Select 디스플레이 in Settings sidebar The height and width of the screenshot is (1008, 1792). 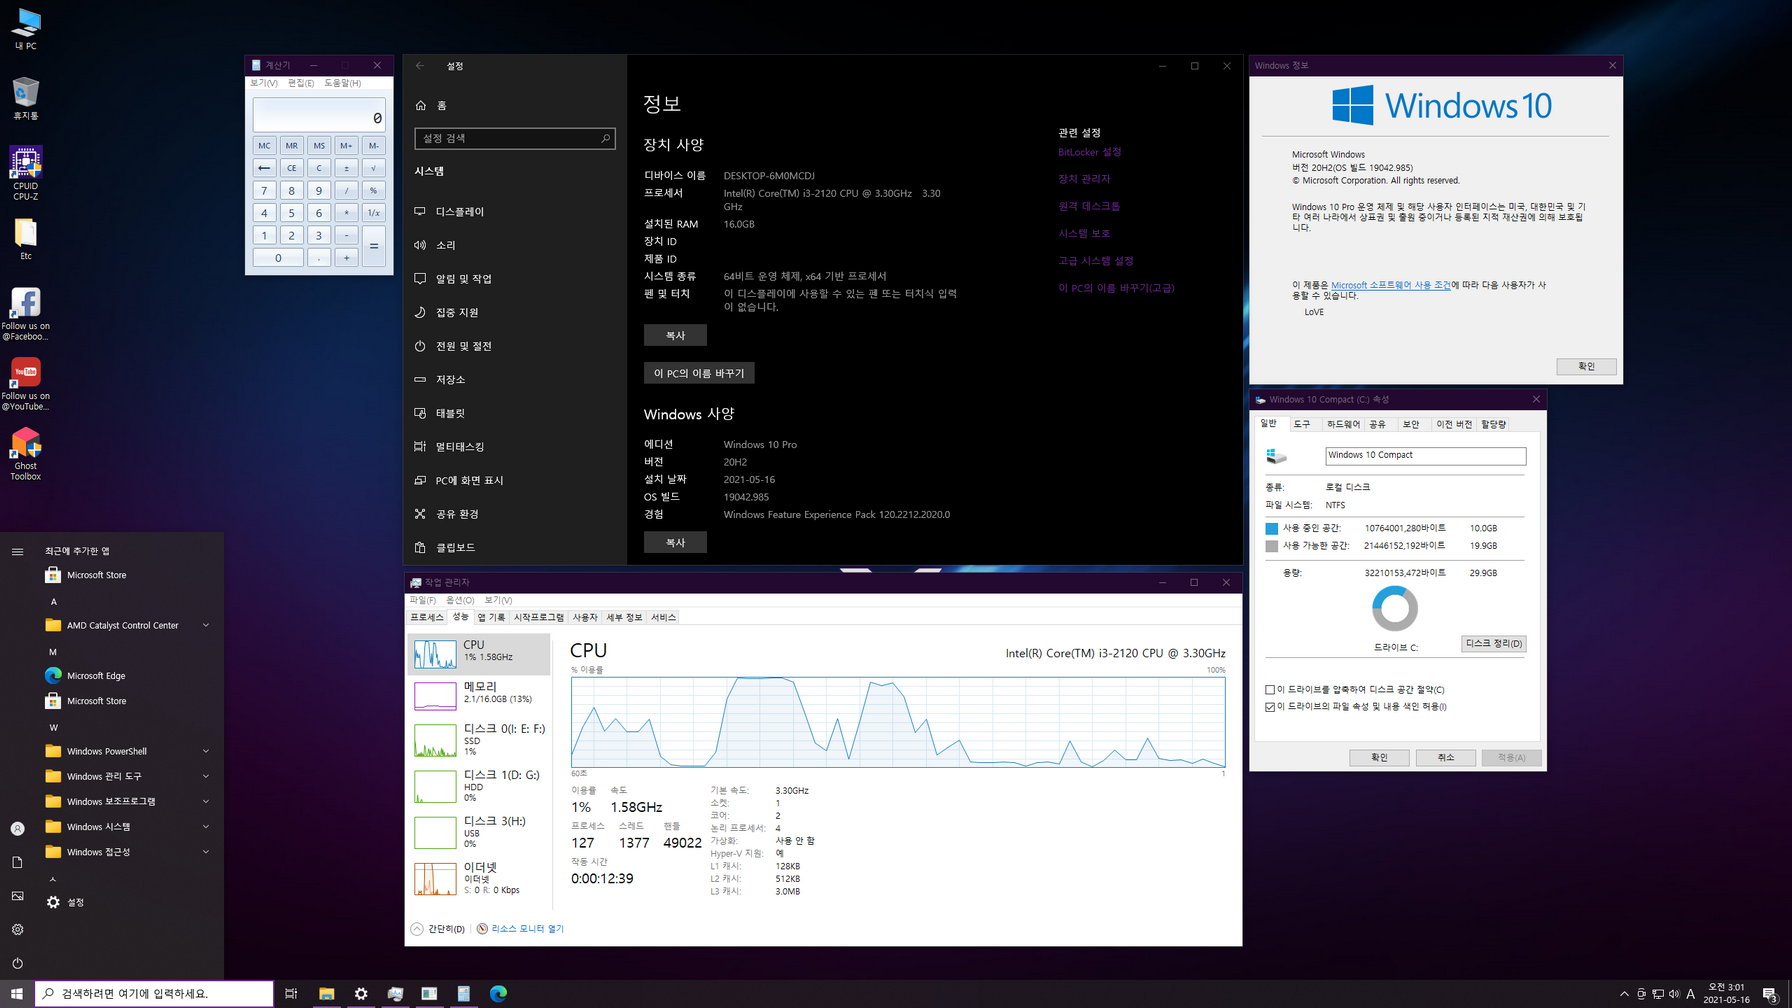coord(514,212)
